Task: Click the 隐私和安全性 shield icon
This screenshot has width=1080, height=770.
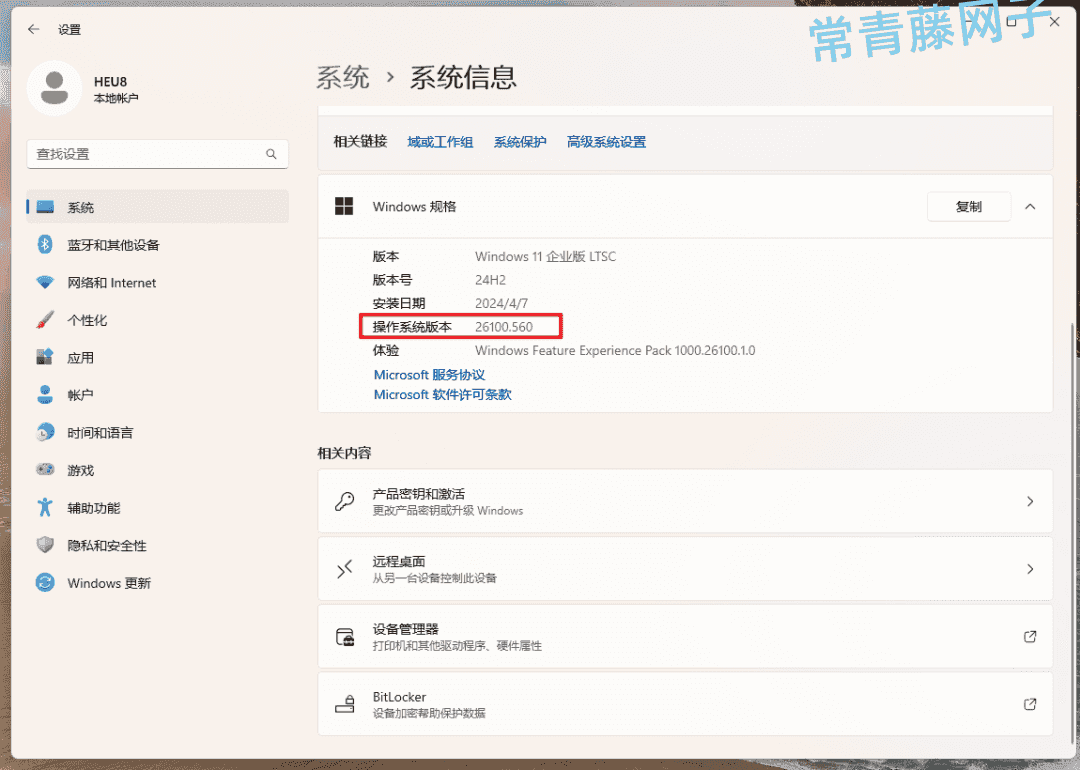Action: (45, 545)
